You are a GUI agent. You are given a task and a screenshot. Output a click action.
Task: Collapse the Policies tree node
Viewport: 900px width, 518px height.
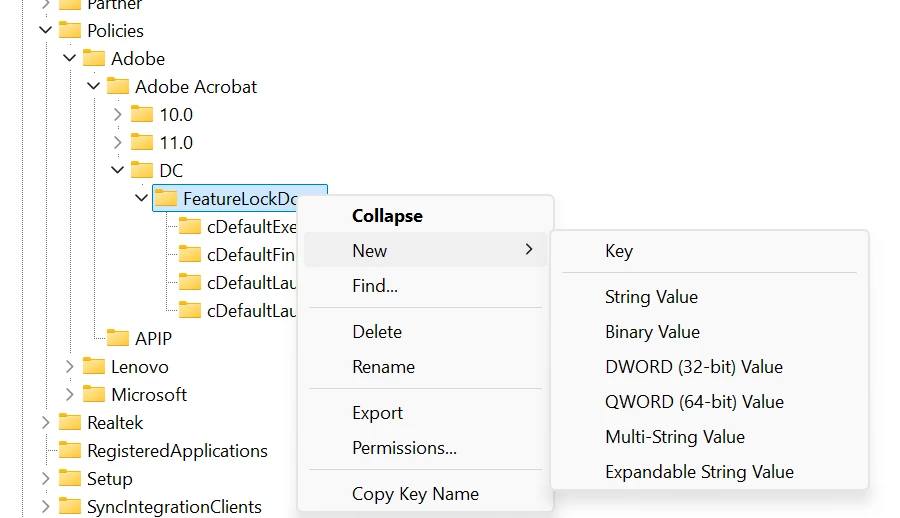click(45, 30)
